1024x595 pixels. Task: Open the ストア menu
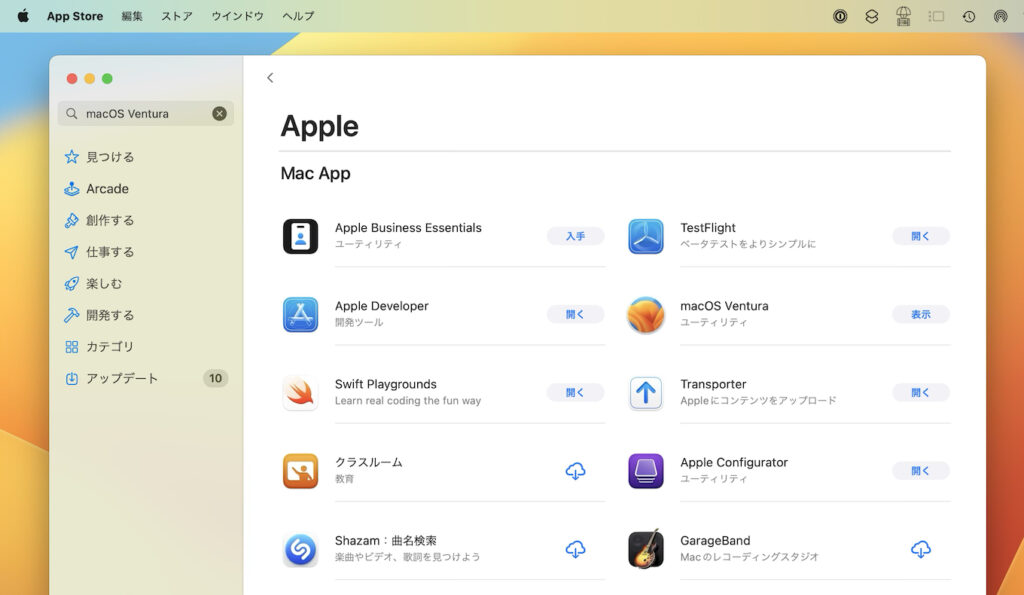click(176, 16)
